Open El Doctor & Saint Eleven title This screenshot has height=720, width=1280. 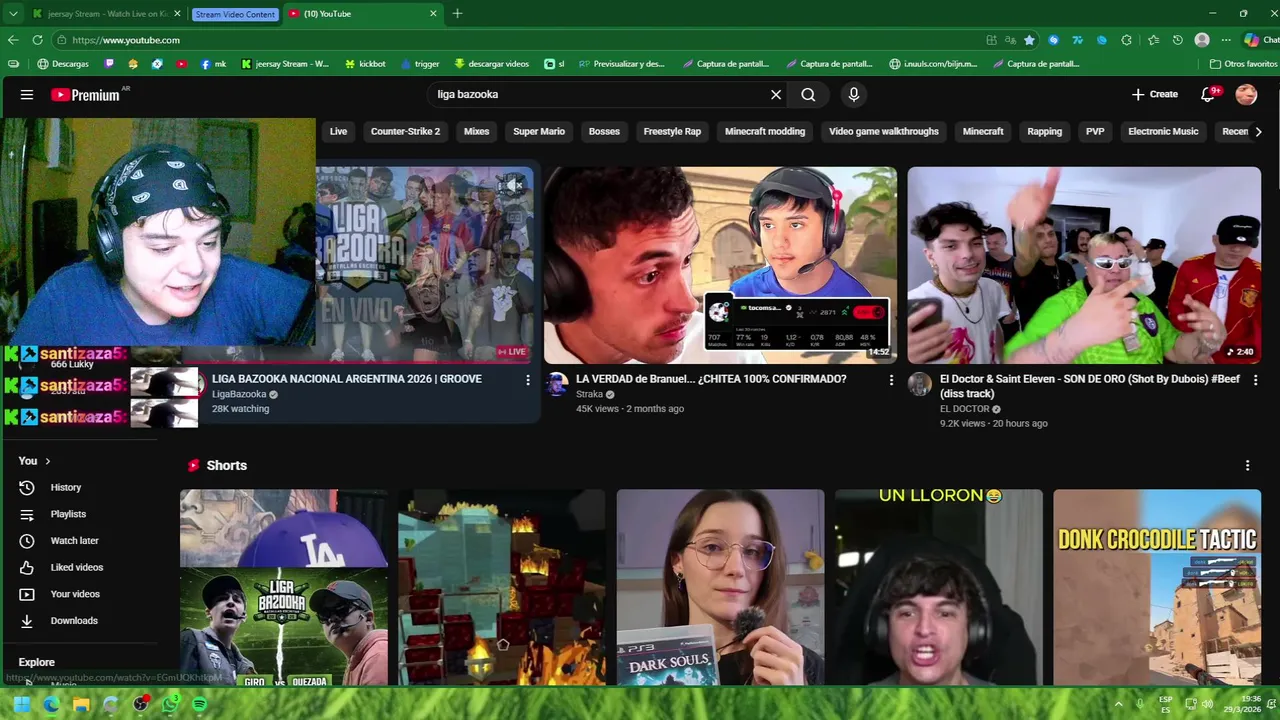coord(1090,386)
